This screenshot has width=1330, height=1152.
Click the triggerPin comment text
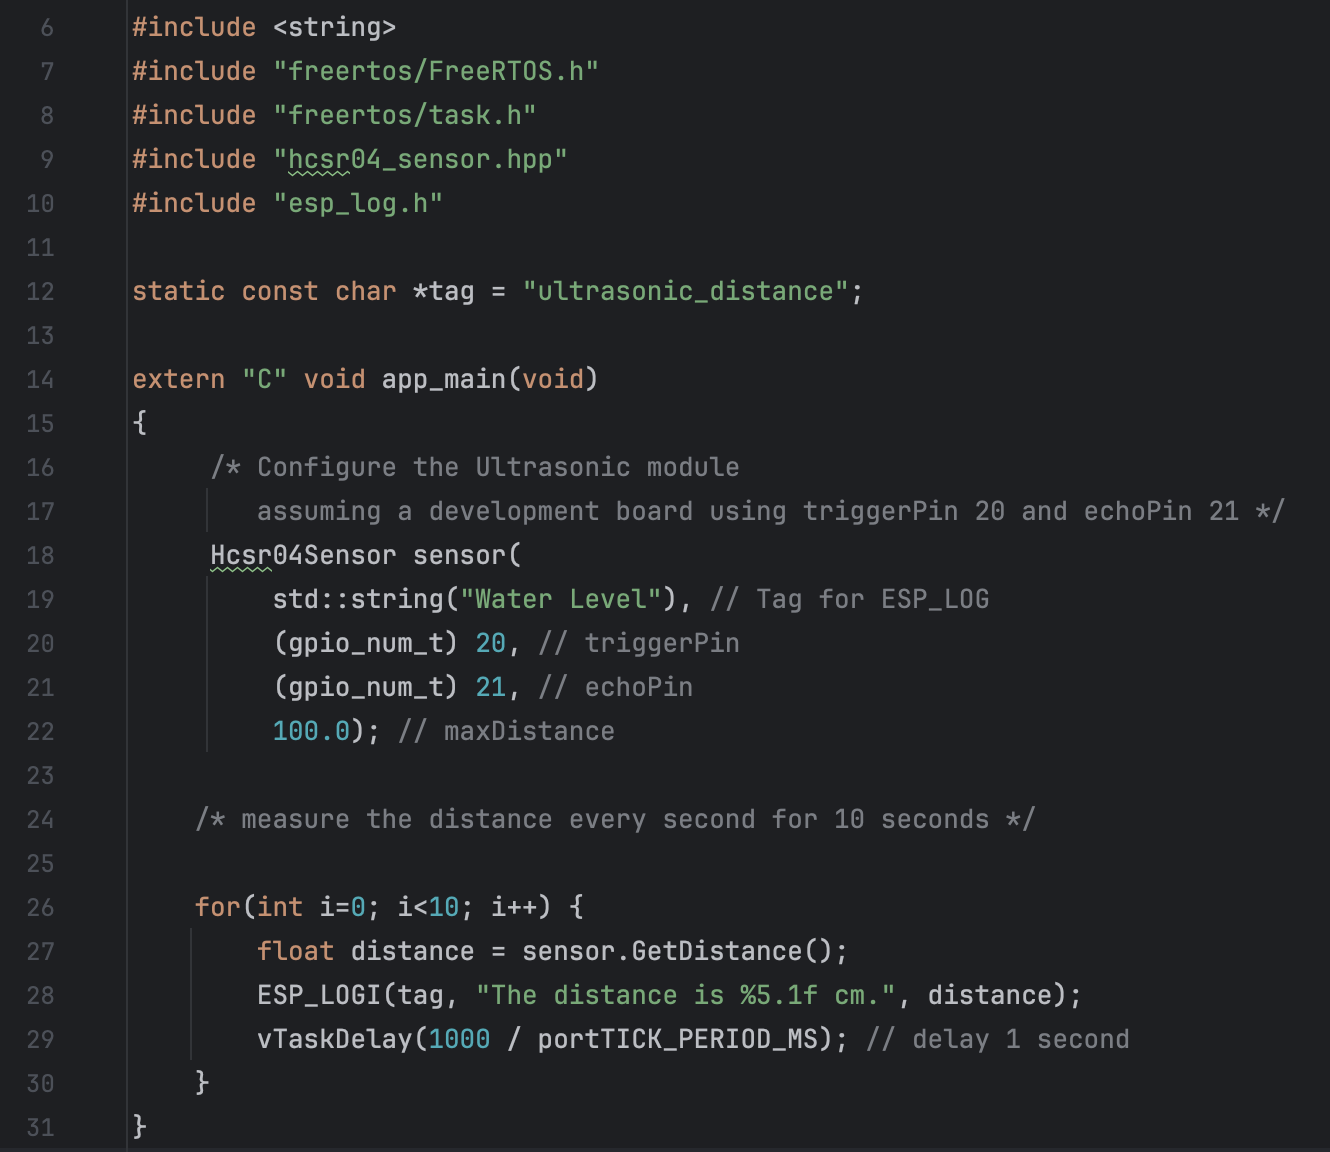pyautogui.click(x=661, y=644)
